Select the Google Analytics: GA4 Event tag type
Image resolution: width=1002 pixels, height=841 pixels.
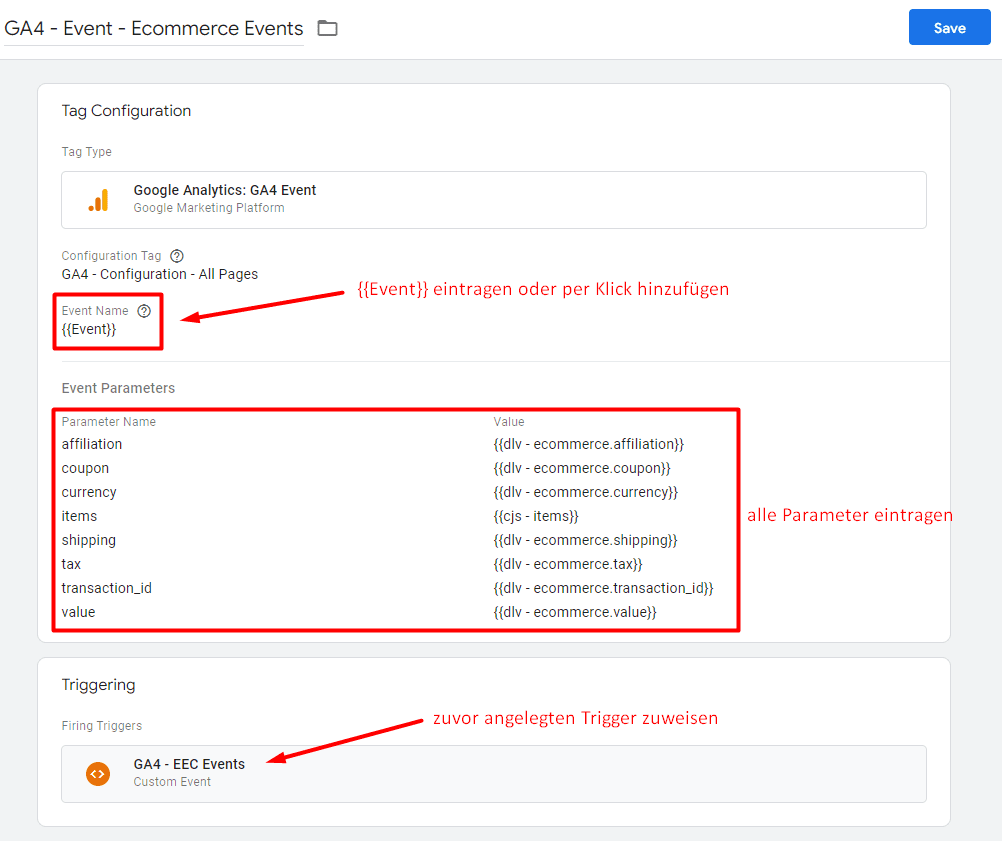click(493, 199)
